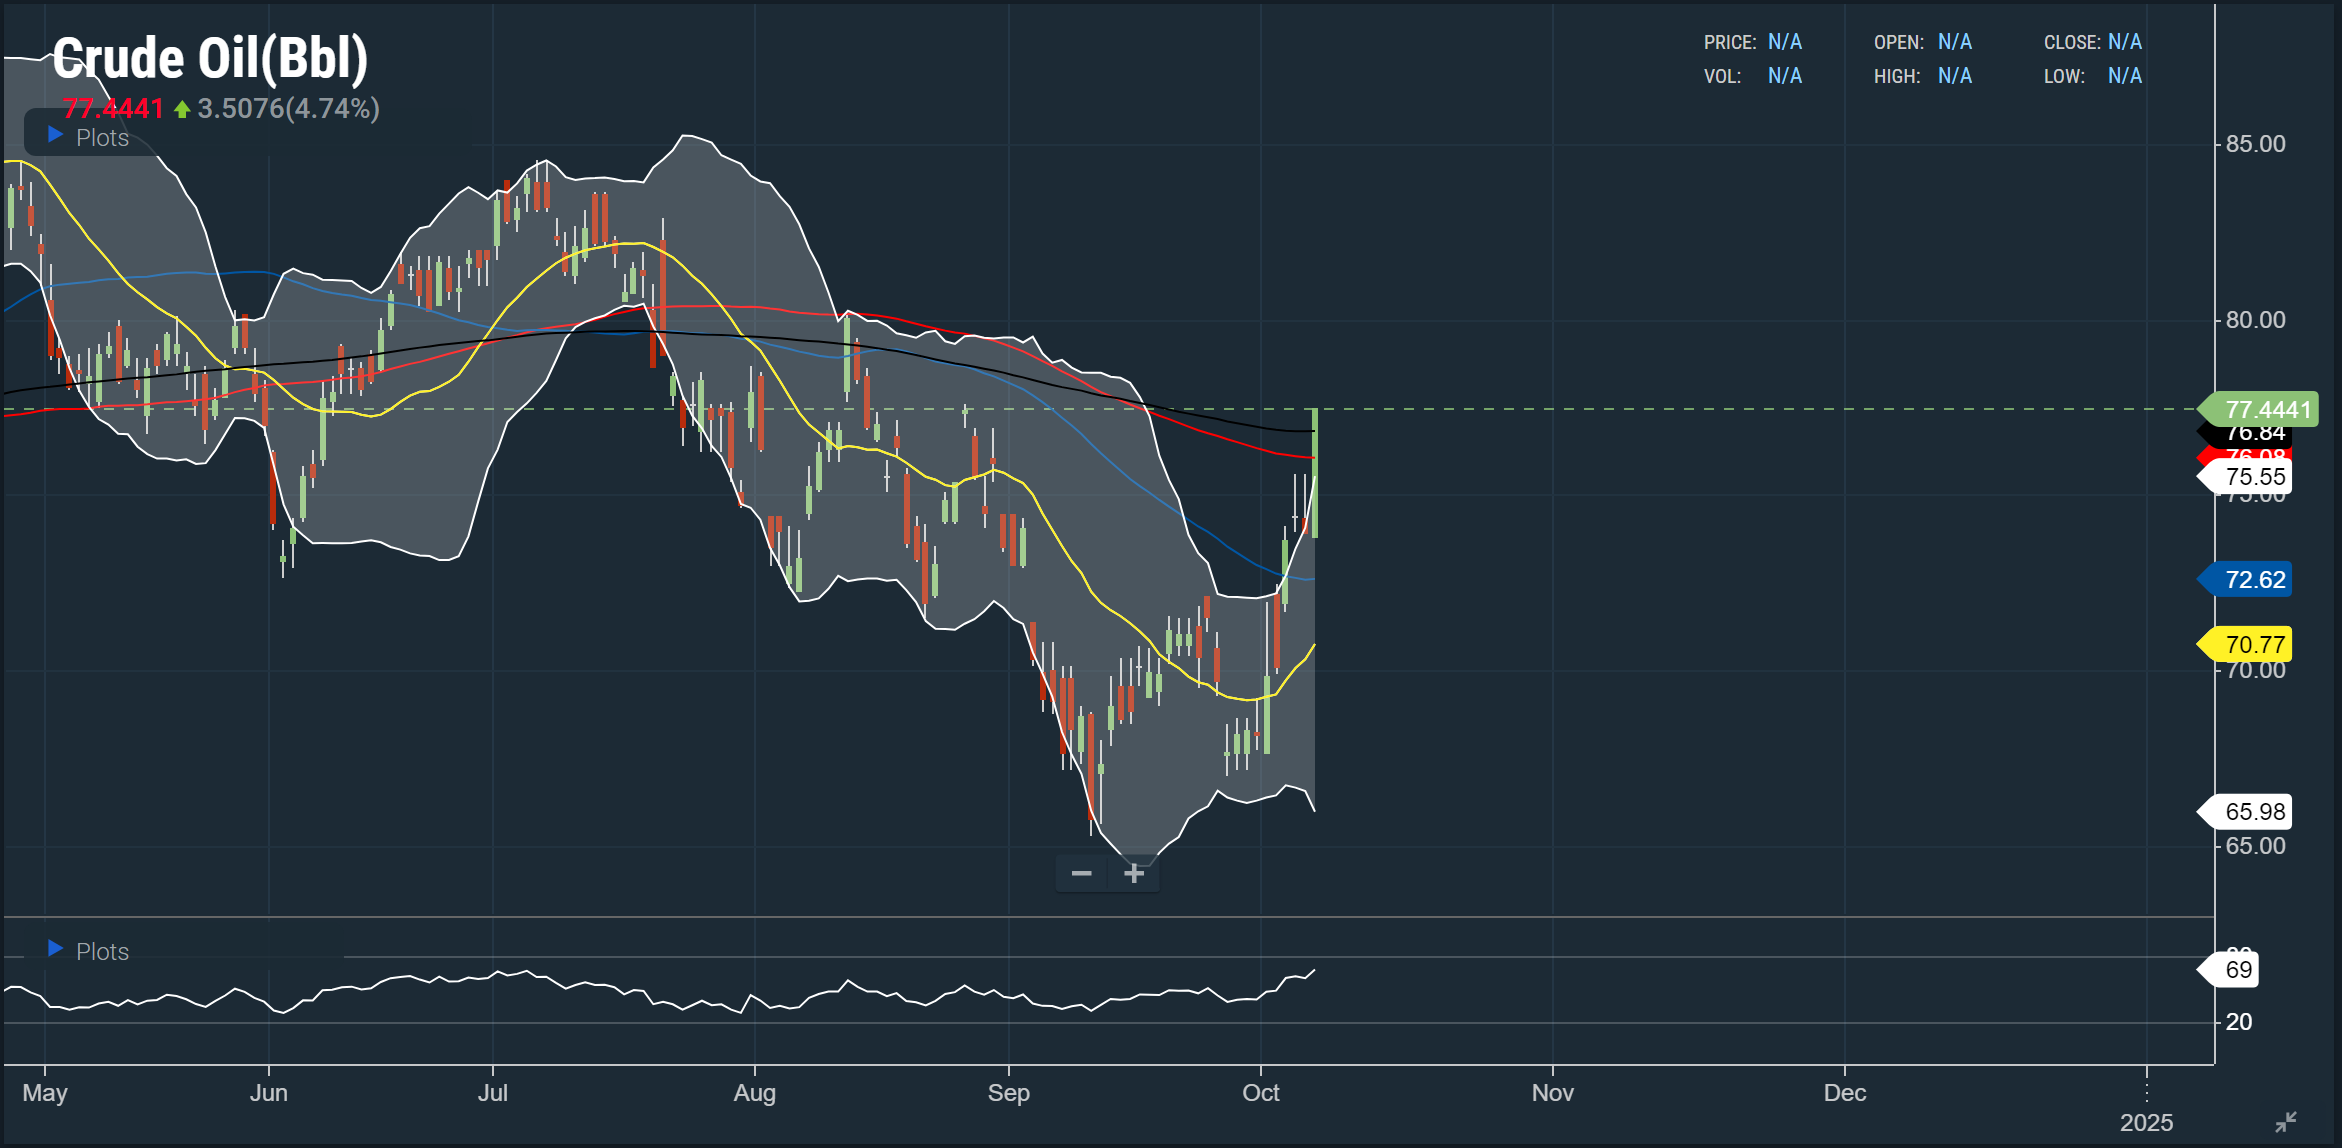Screen dimensions: 2342x1148
Task: Click the zoom in plus button
Action: 1134,874
